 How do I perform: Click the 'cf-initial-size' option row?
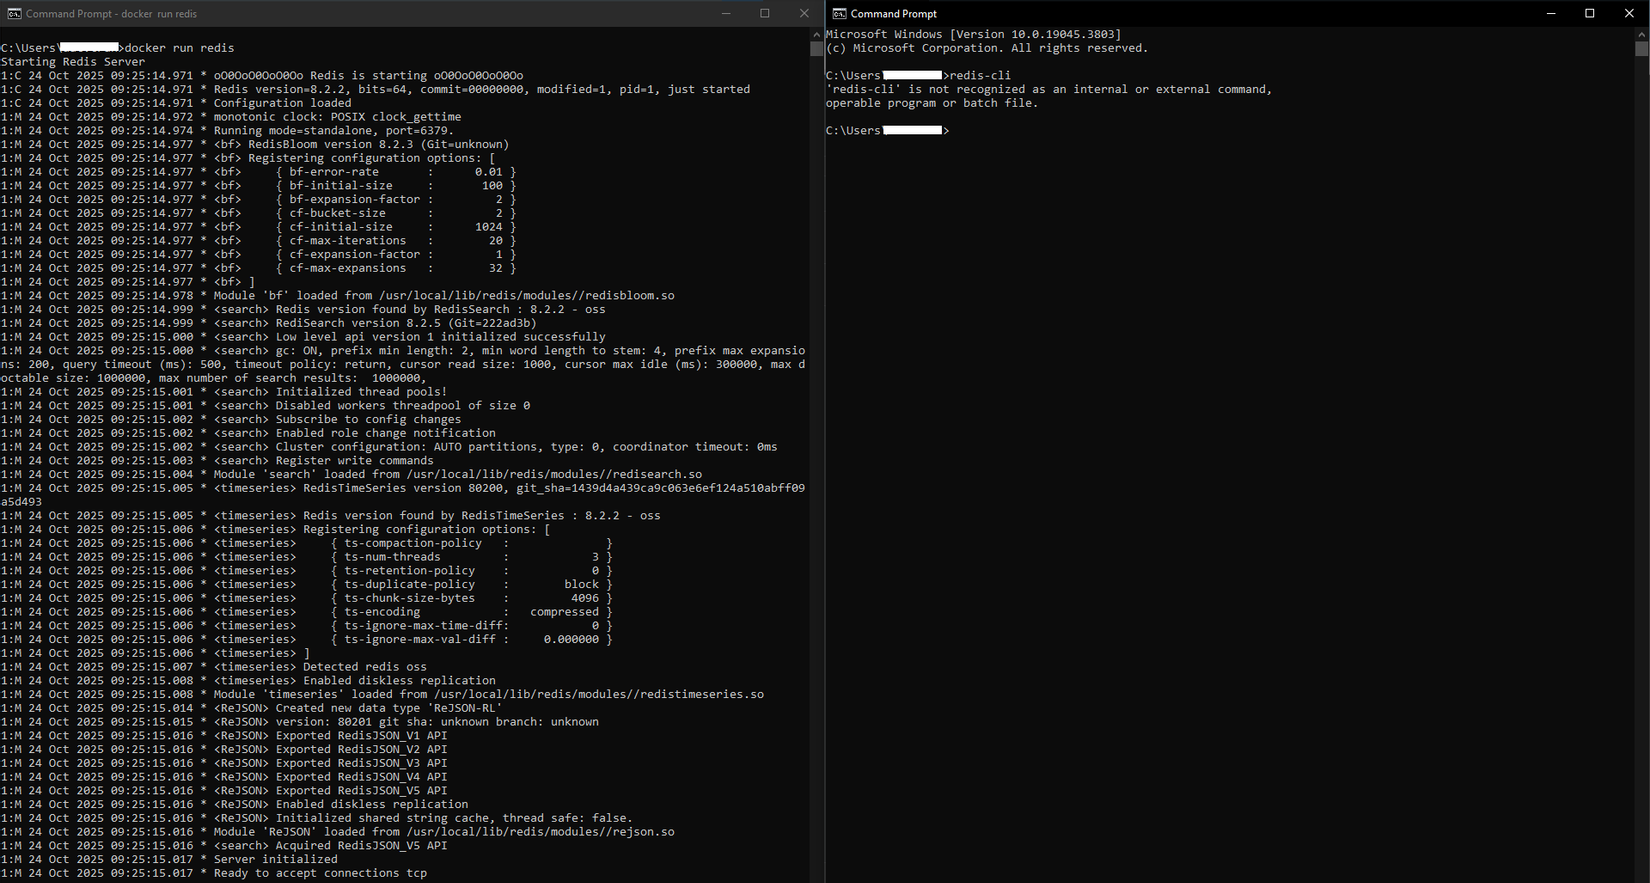pos(258,227)
